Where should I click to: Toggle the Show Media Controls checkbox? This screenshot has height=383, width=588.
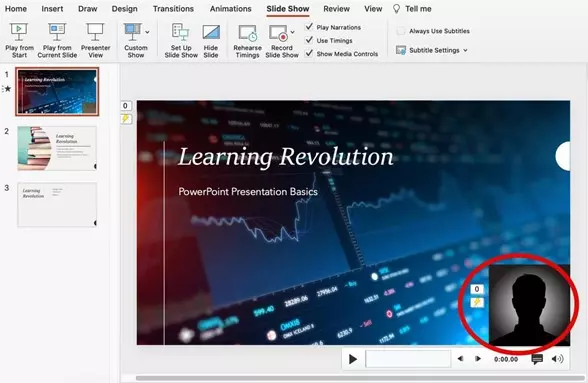pos(309,53)
